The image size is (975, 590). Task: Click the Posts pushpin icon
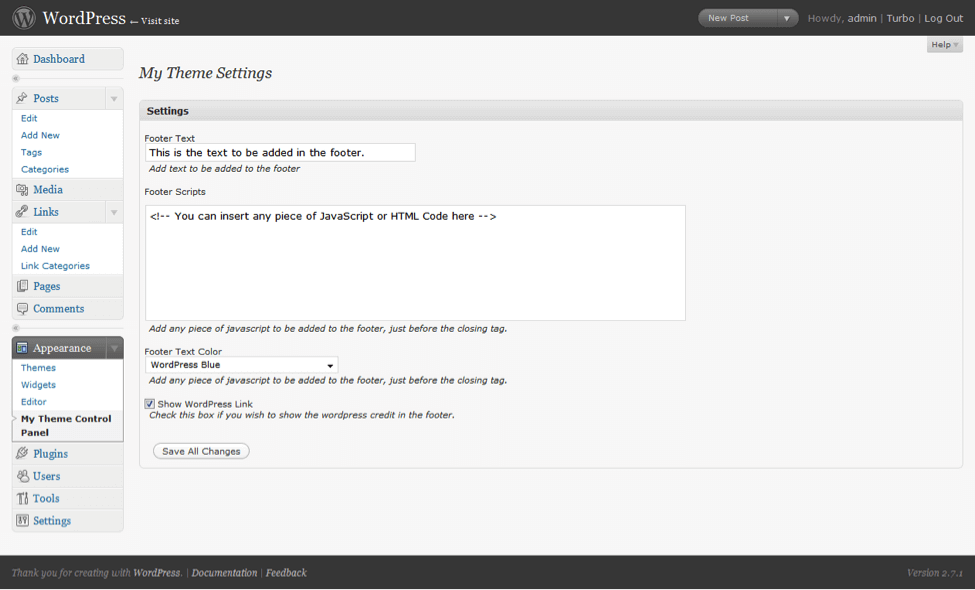(22, 98)
